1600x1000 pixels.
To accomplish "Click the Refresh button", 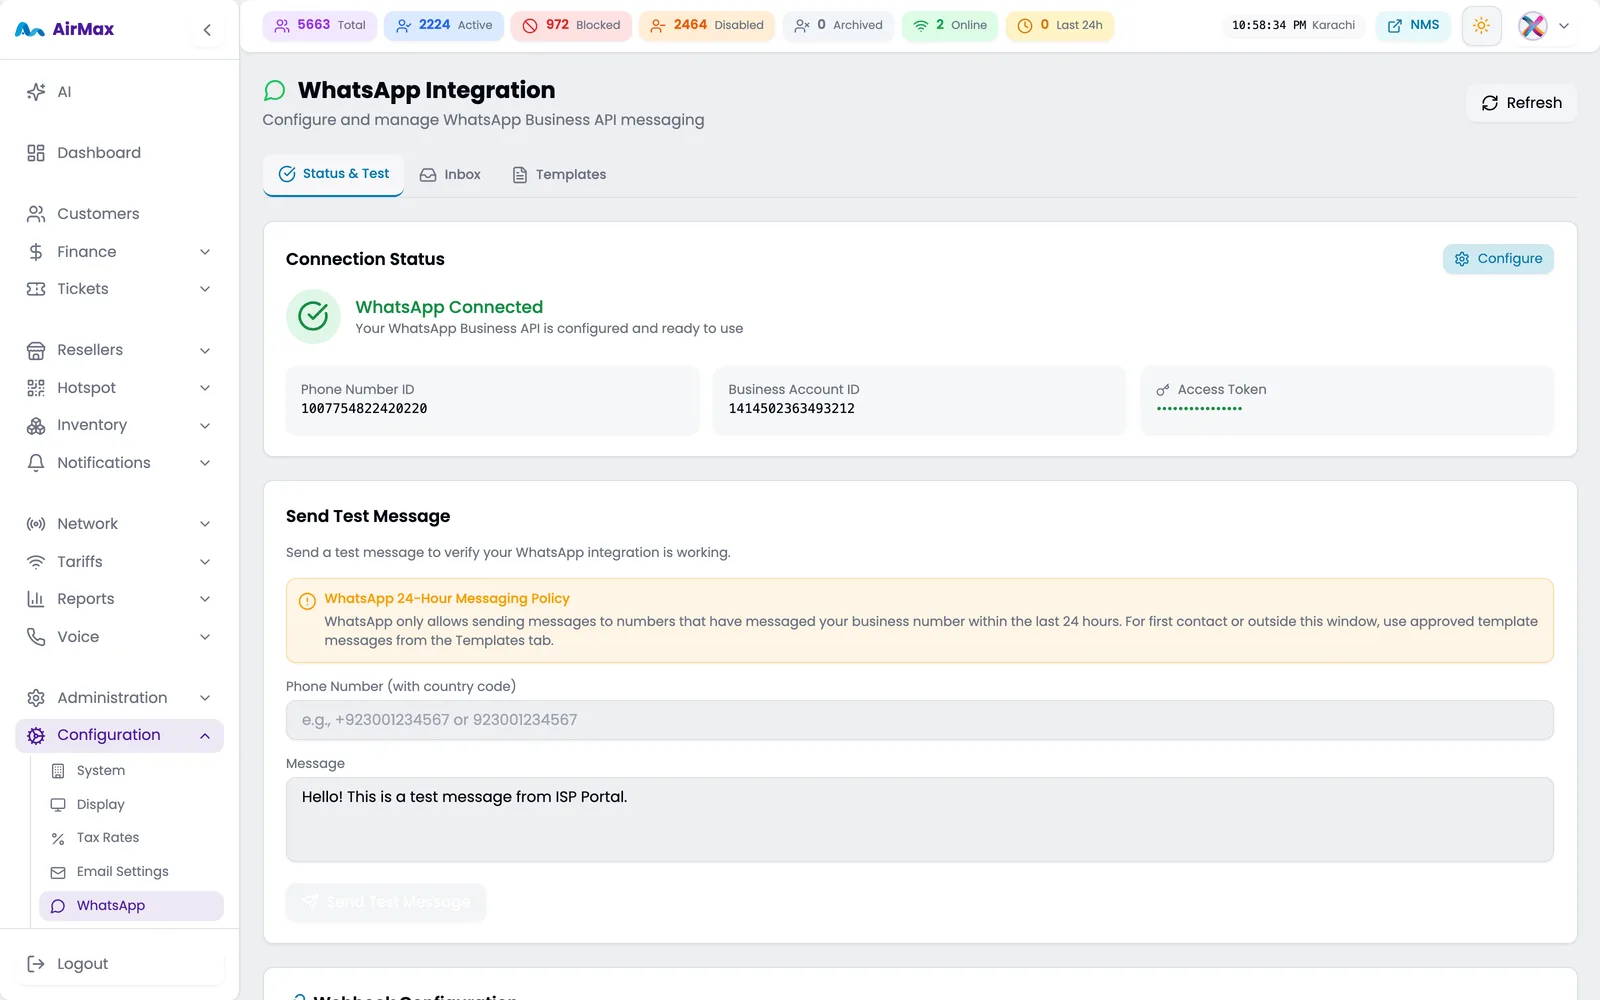I will click(x=1521, y=103).
